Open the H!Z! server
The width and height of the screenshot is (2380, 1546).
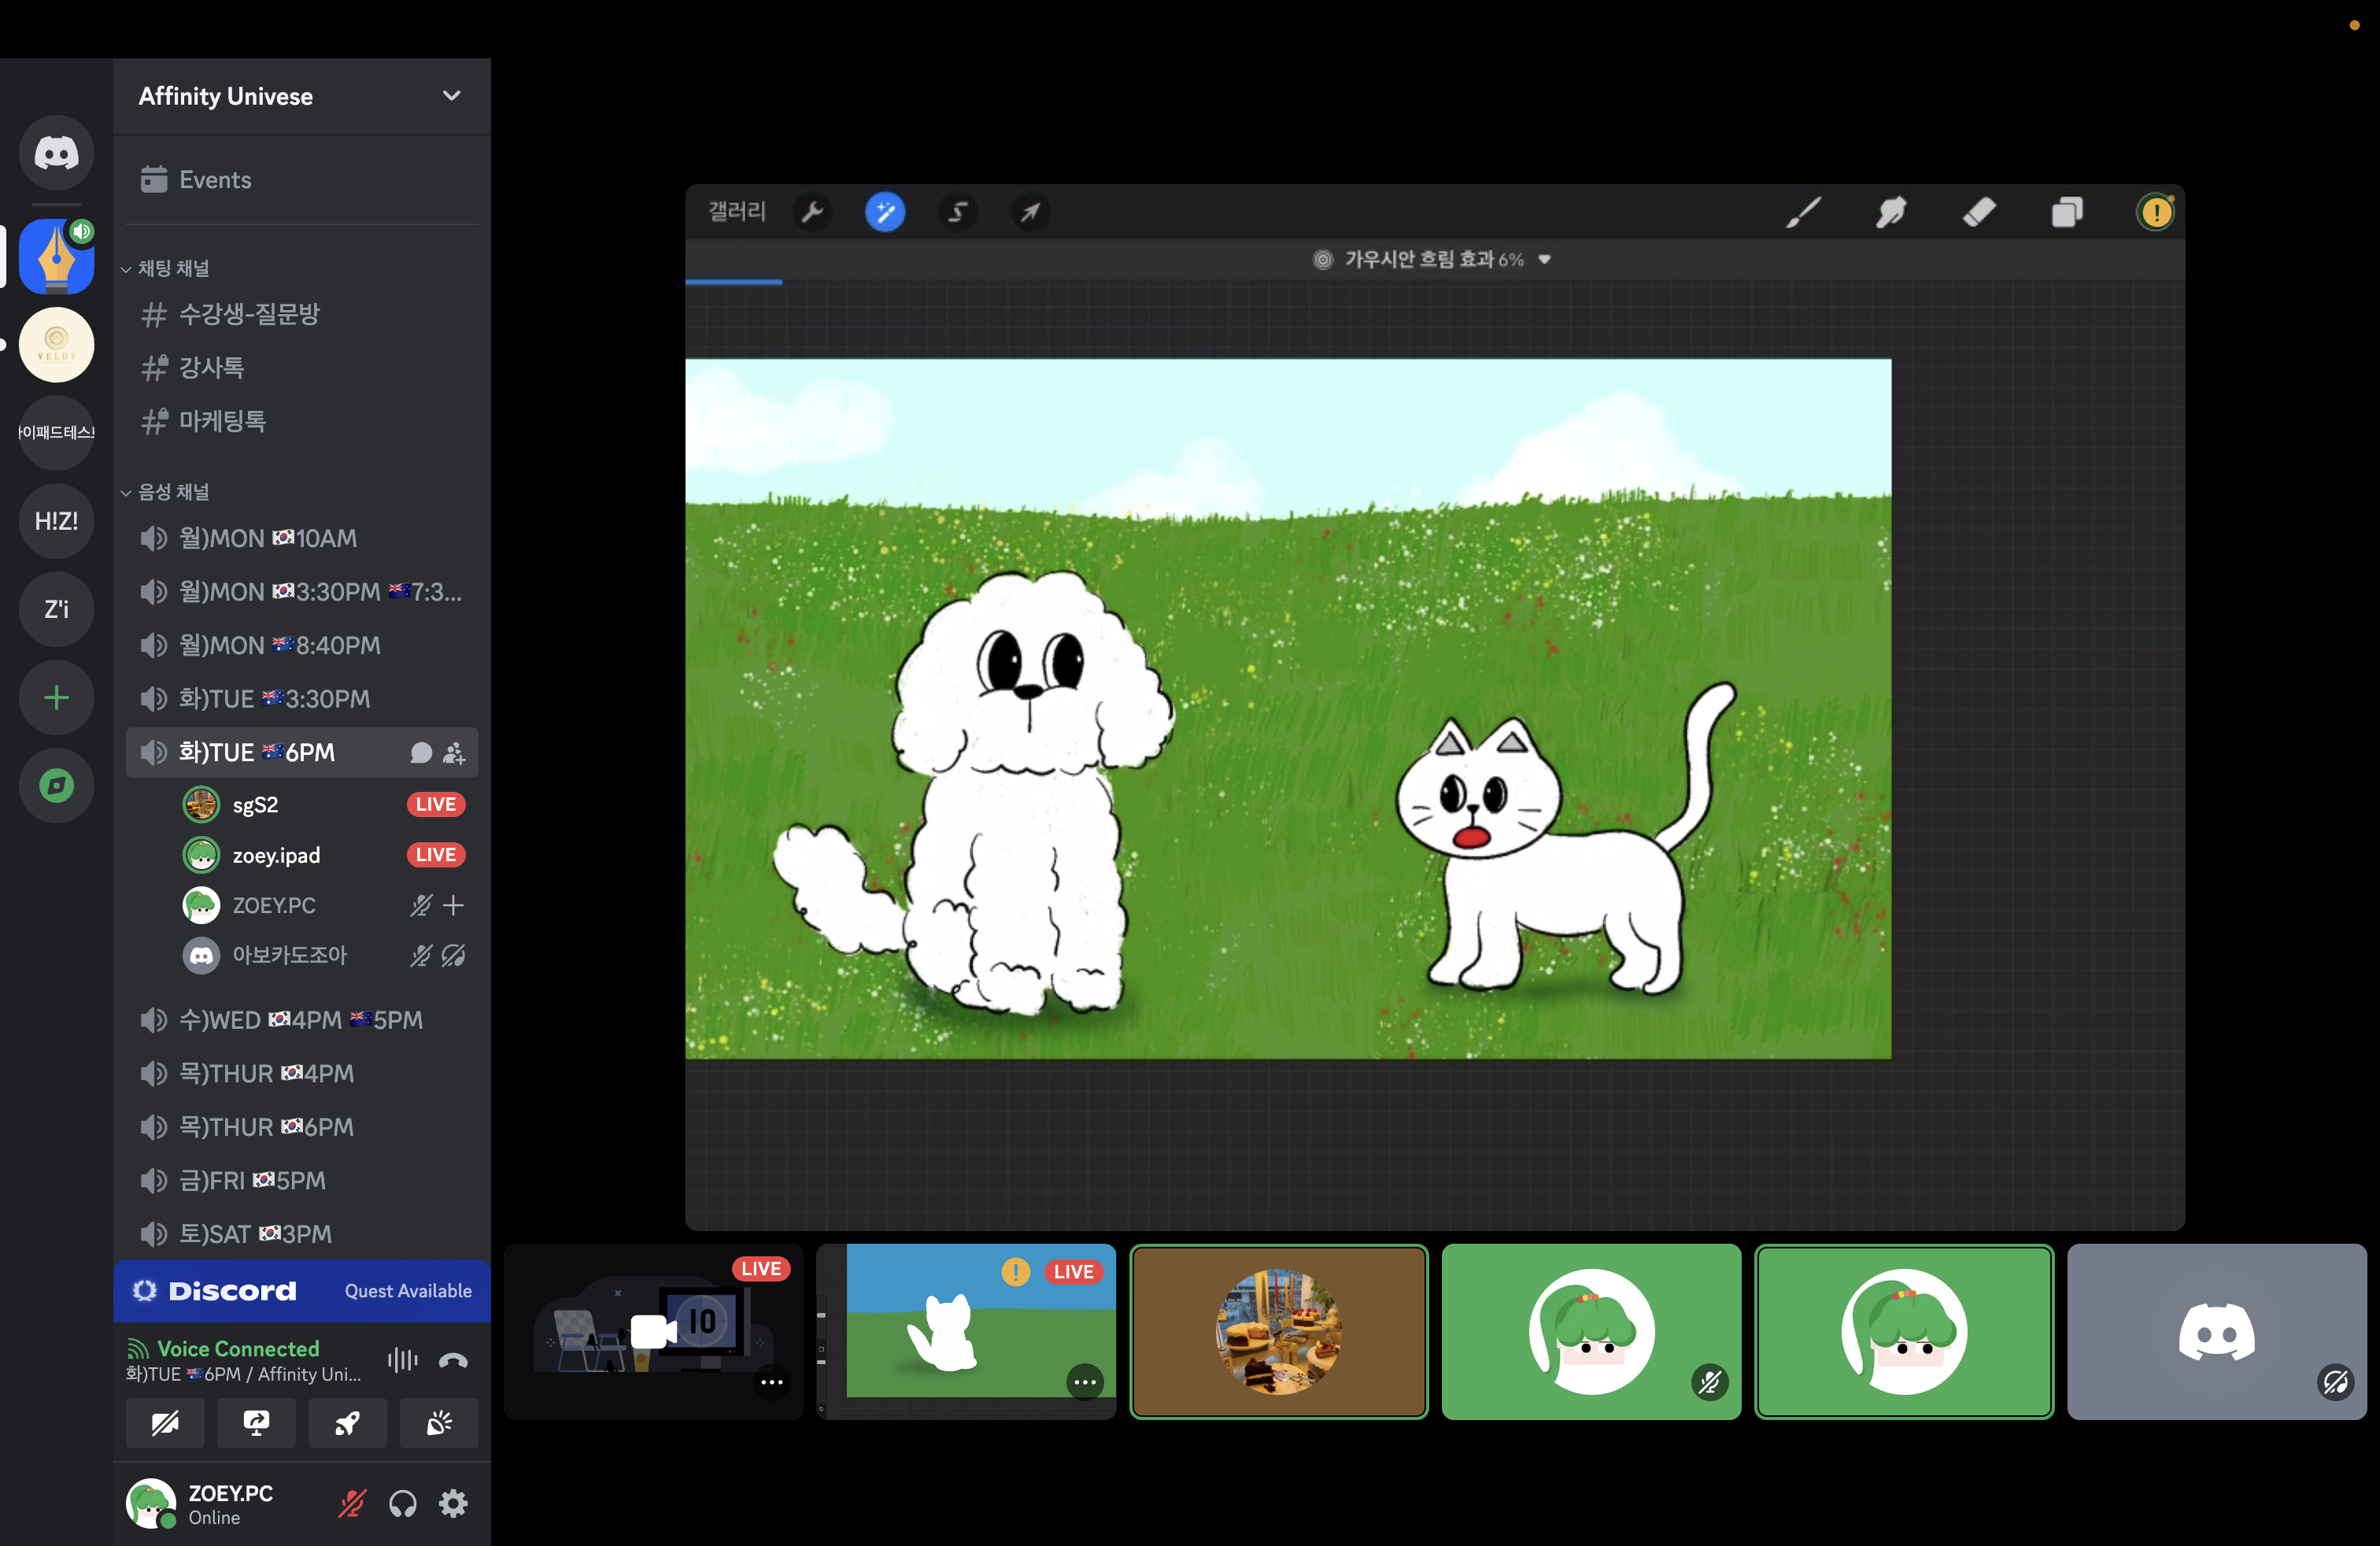click(56, 521)
